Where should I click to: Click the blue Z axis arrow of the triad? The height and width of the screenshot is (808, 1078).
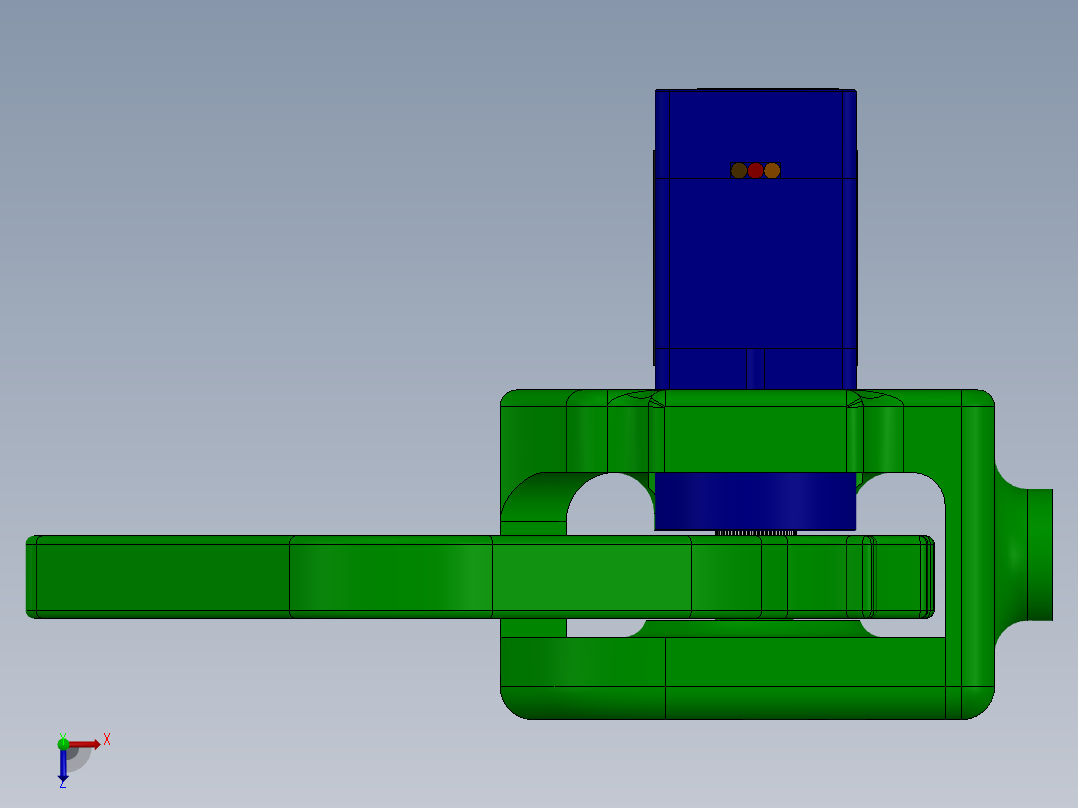63,765
